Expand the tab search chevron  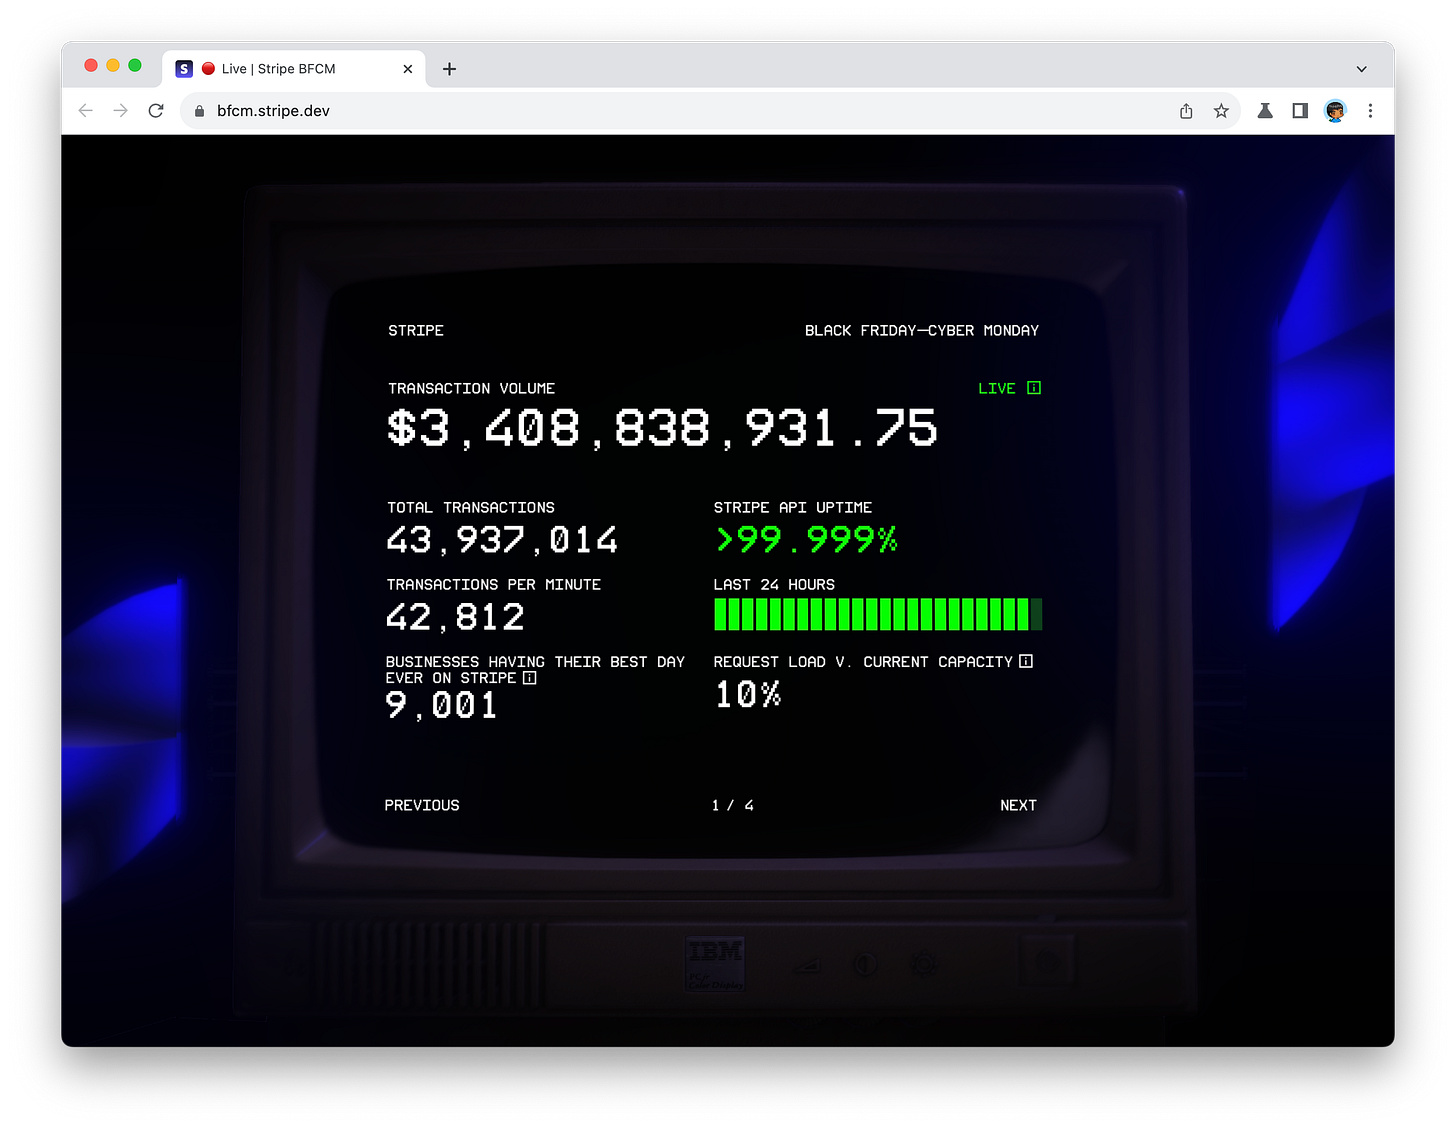tap(1361, 69)
